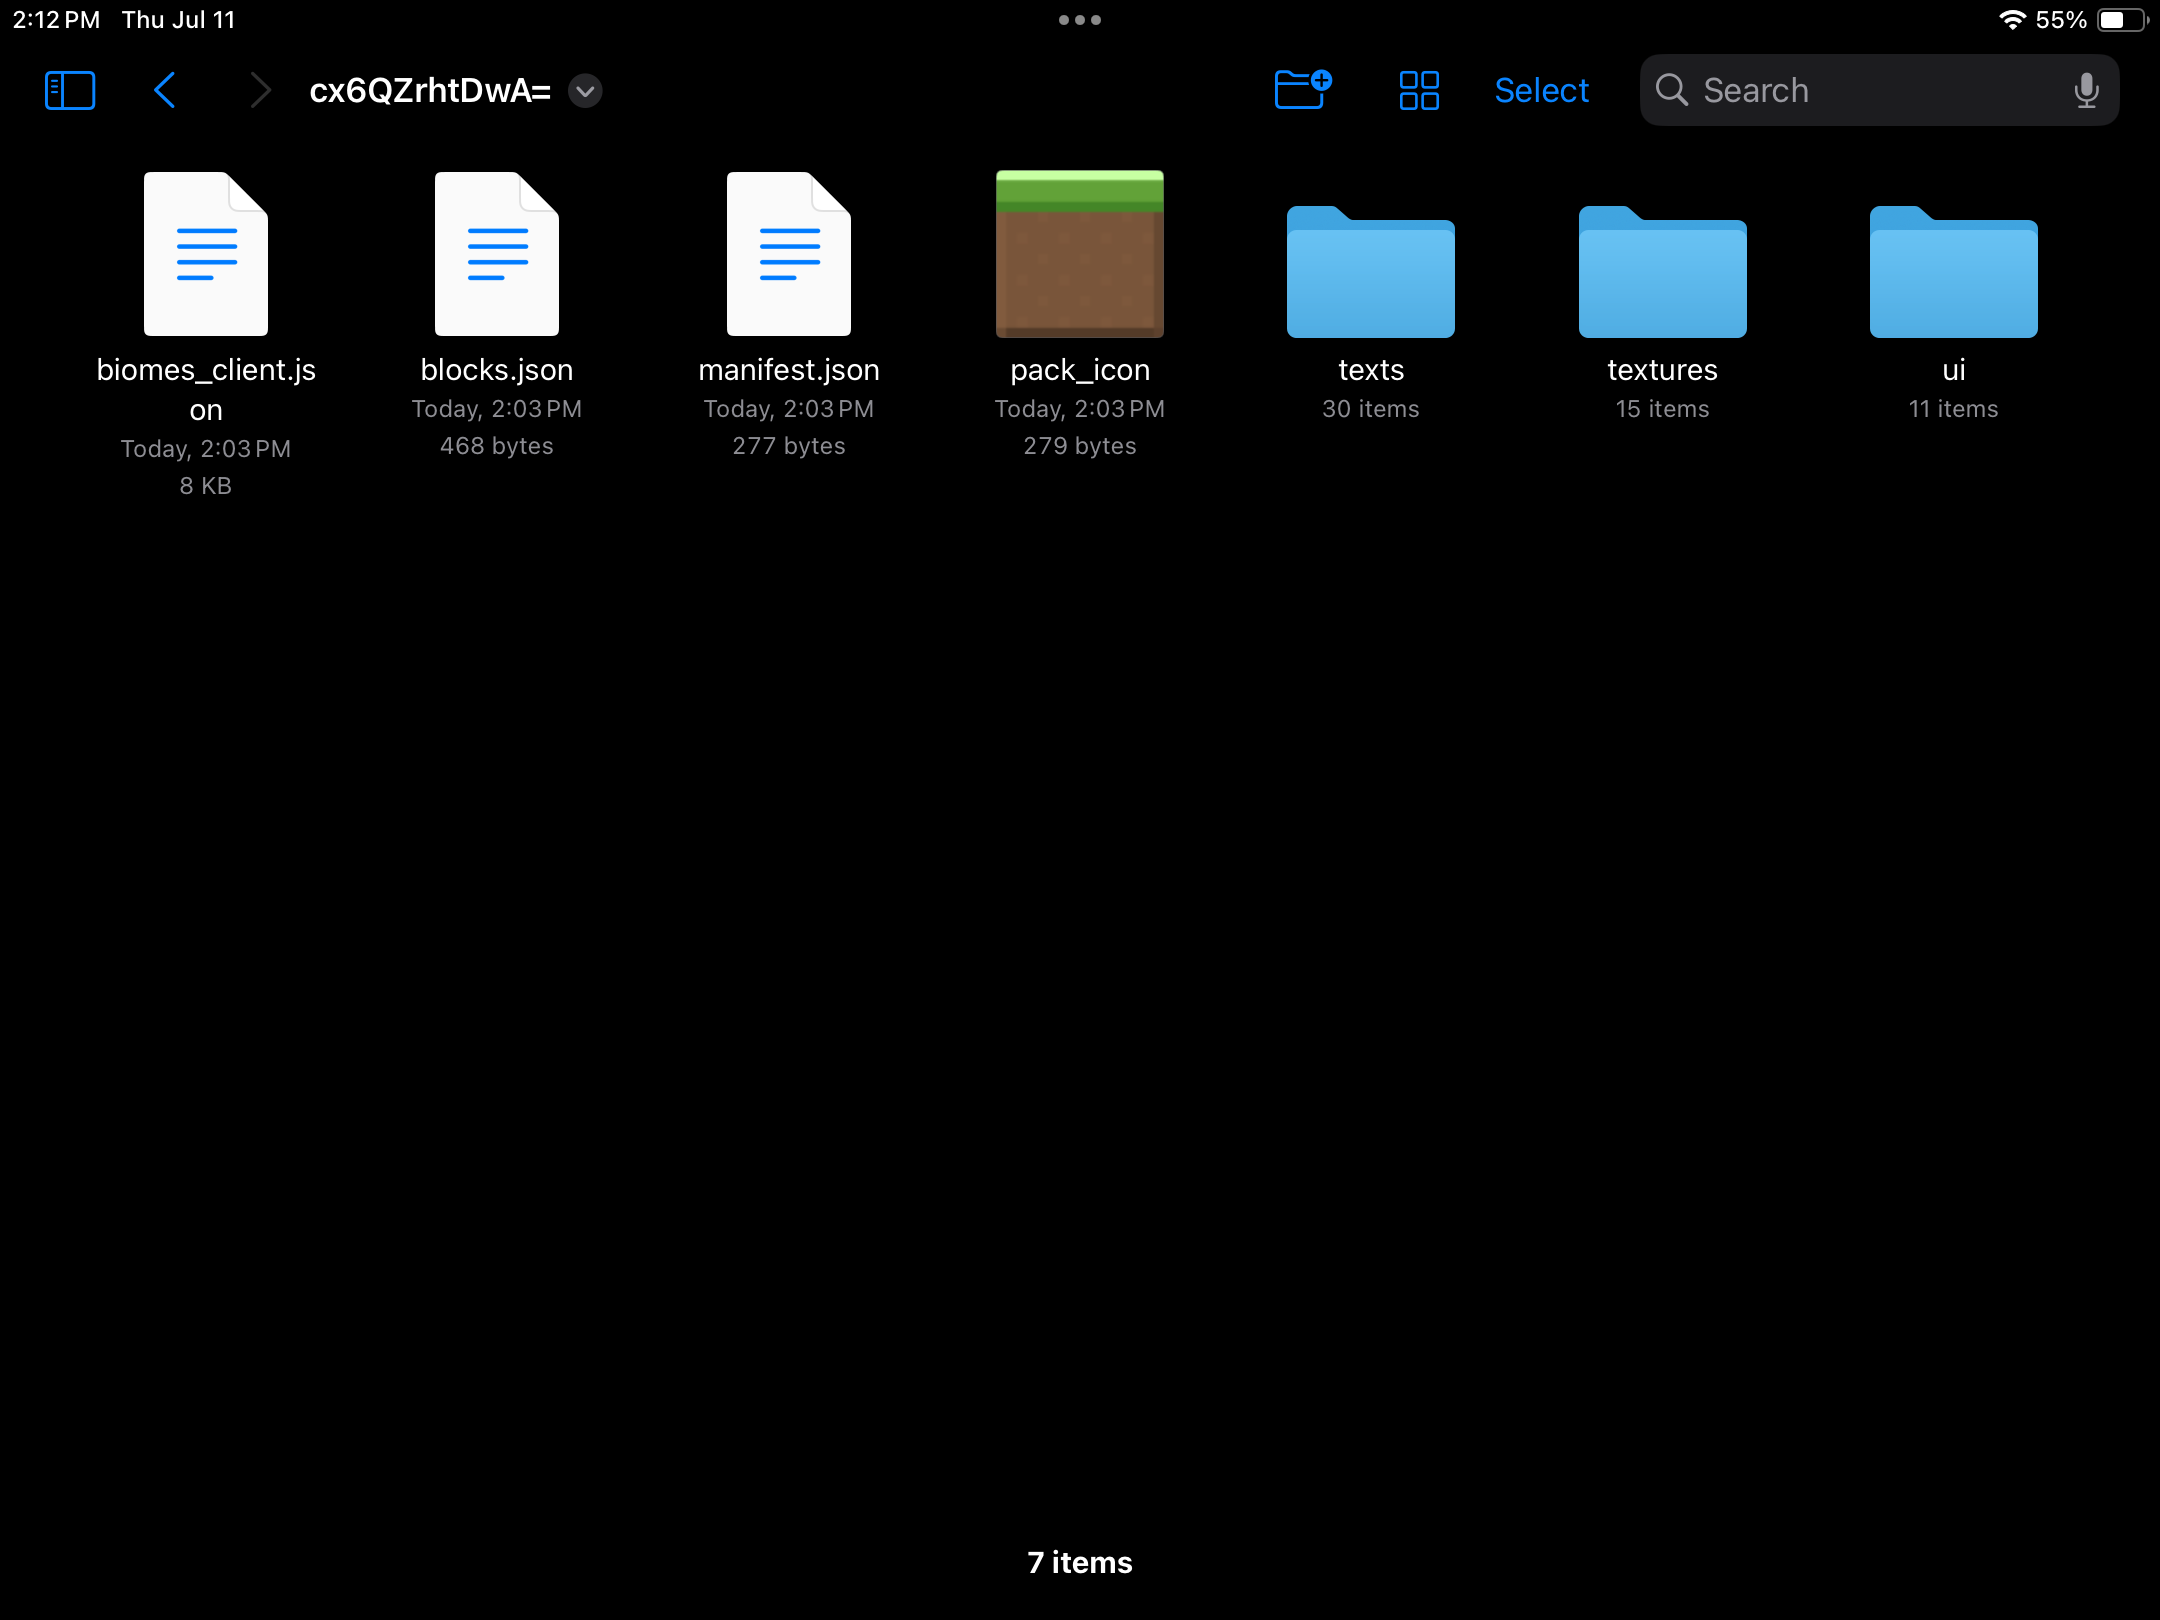
Task: Open the grid view options icon
Action: 1418,90
